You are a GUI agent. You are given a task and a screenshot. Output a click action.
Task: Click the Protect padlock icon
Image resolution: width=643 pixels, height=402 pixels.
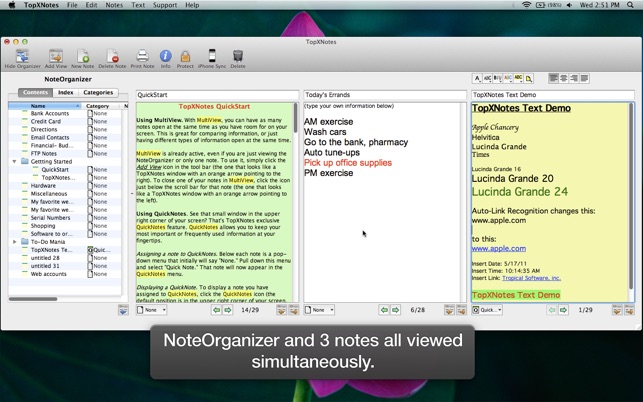(x=185, y=57)
